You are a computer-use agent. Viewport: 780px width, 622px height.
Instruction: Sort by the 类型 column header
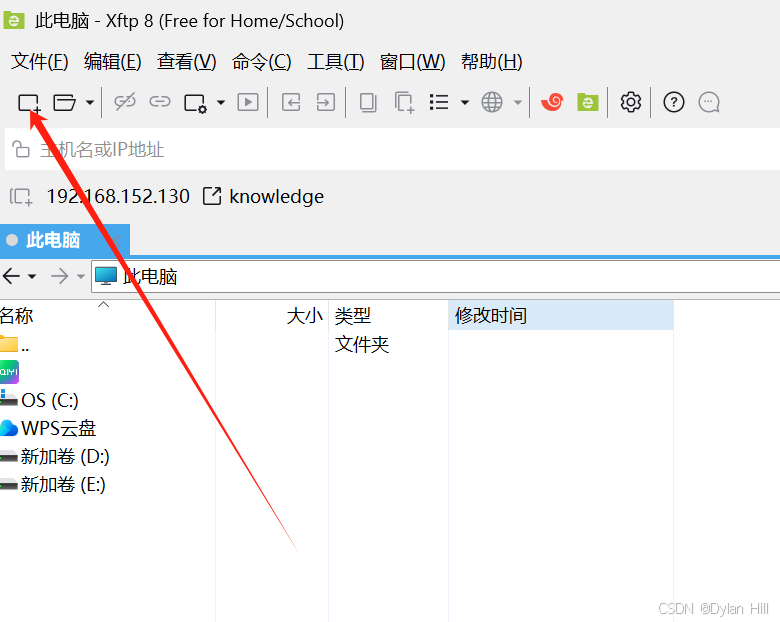pos(389,315)
